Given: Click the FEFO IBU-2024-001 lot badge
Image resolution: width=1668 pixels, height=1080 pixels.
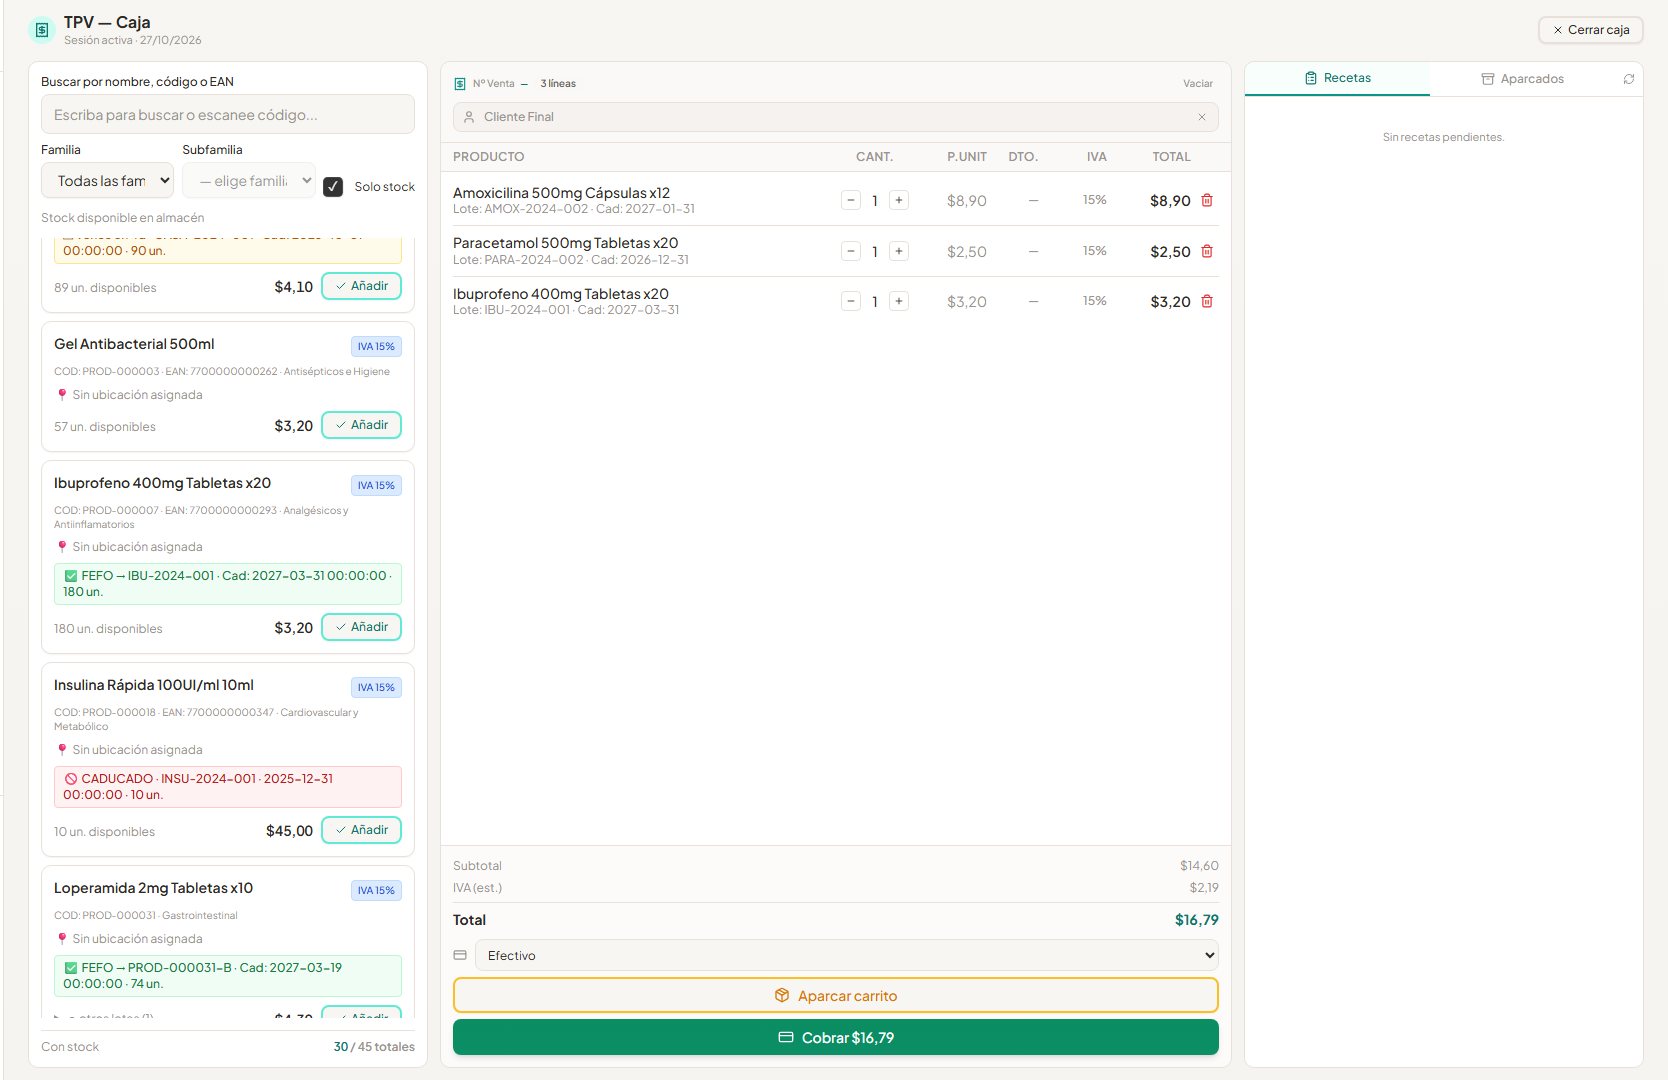Looking at the screenshot, I should click(228, 584).
